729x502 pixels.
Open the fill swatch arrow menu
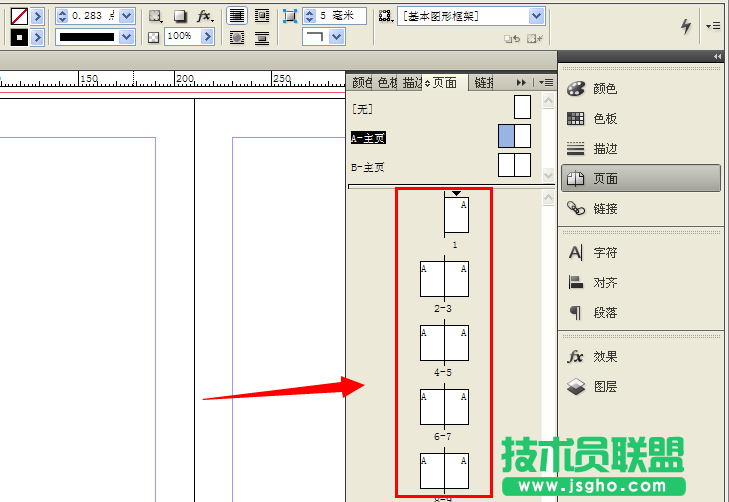click(38, 16)
